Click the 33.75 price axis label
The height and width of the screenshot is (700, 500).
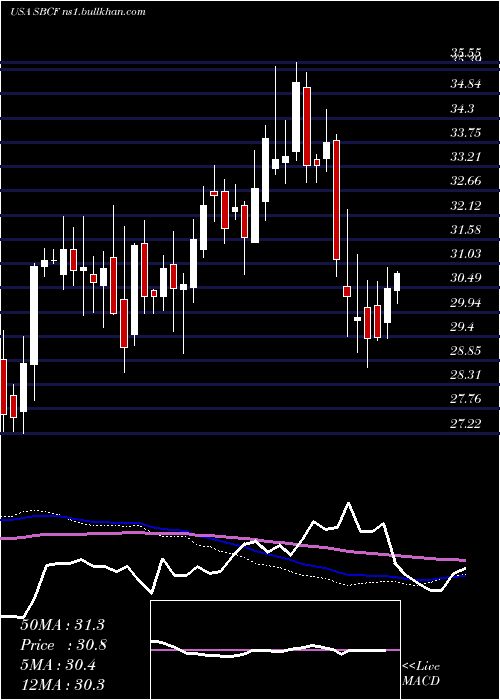(466, 132)
